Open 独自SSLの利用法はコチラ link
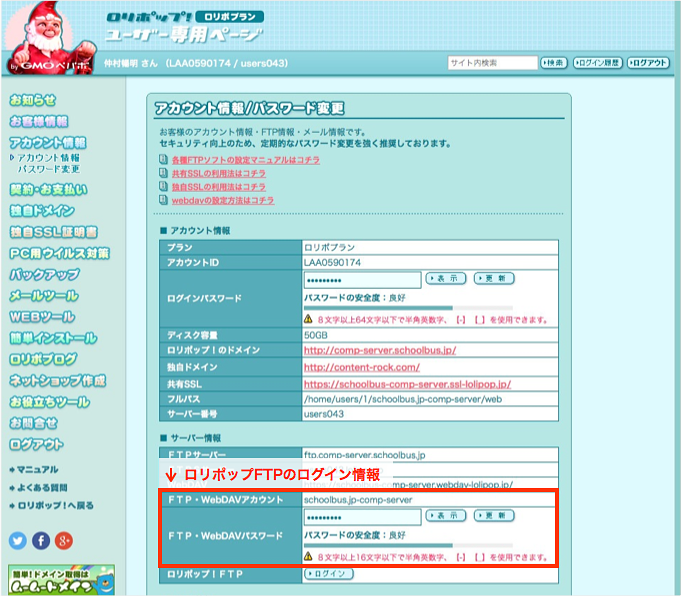 point(218,187)
